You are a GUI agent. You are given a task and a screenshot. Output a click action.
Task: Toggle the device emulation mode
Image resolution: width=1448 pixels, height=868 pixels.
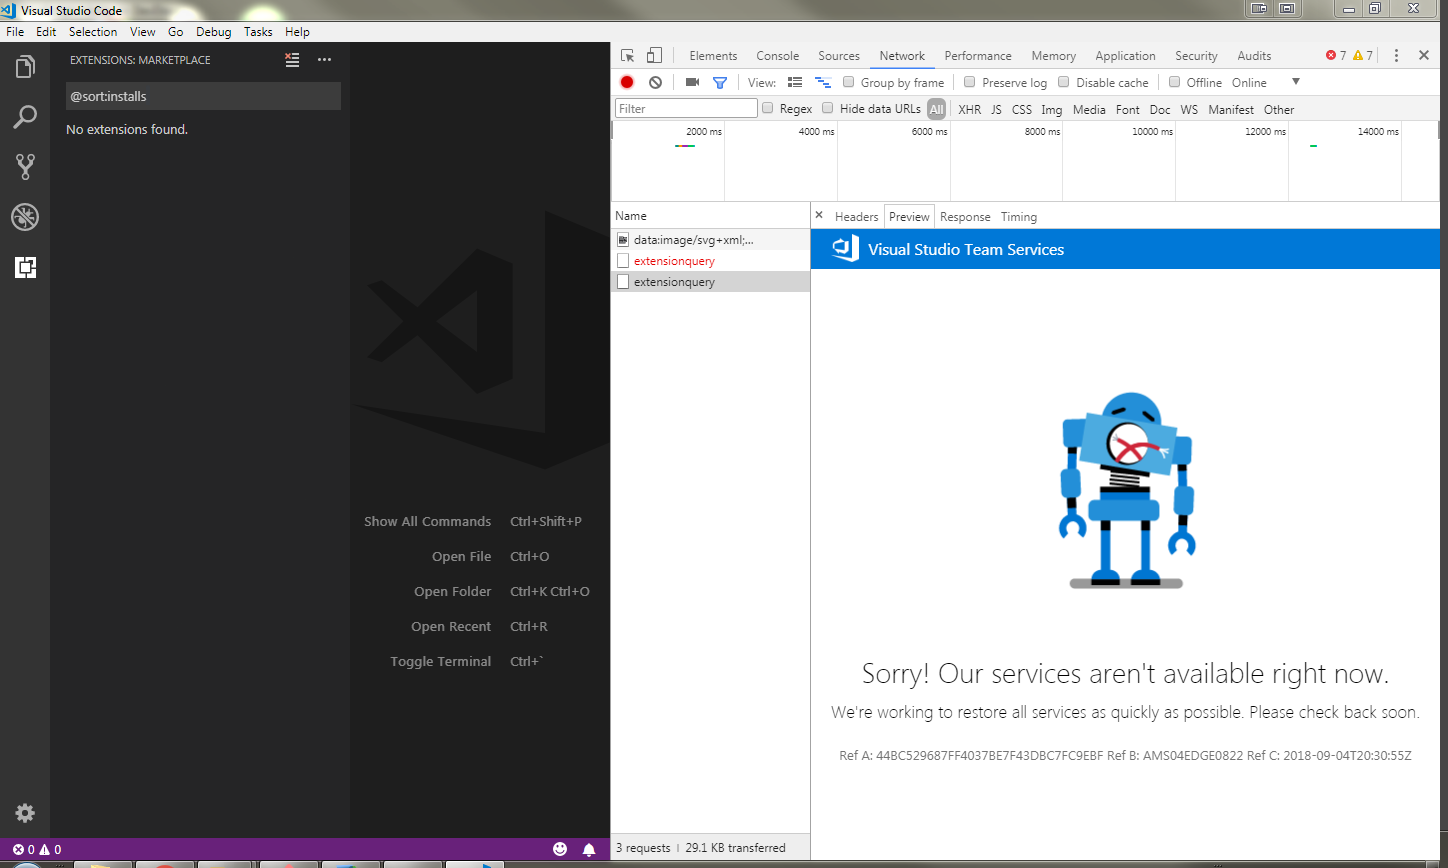655,55
